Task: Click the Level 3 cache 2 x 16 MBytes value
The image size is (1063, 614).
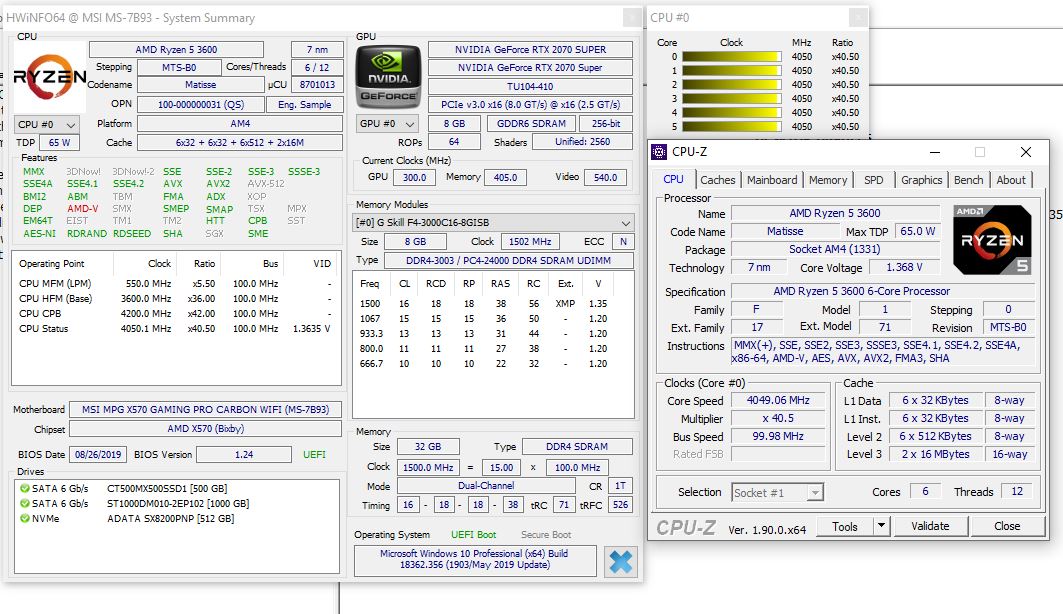Action: [935, 454]
